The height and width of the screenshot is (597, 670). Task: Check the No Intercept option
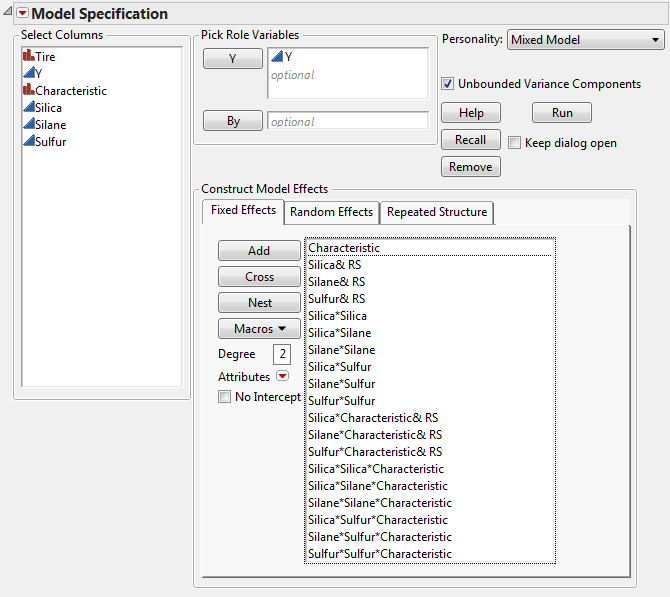click(x=224, y=397)
